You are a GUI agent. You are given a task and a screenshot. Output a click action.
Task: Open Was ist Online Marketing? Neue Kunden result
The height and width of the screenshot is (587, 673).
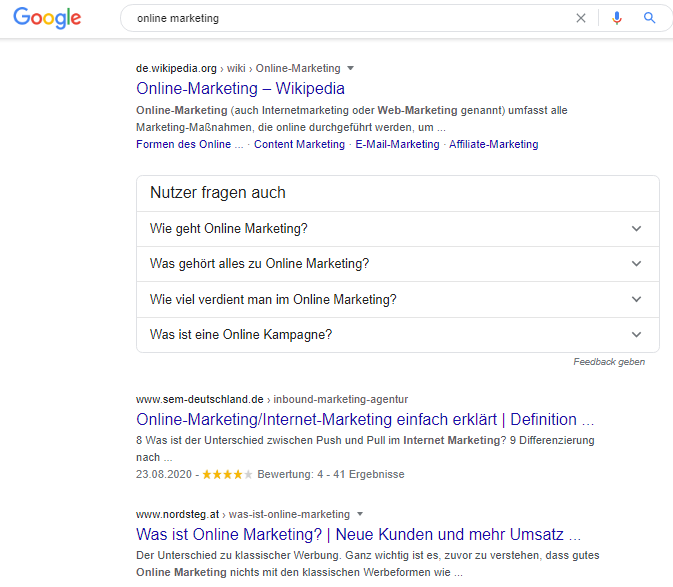(358, 534)
